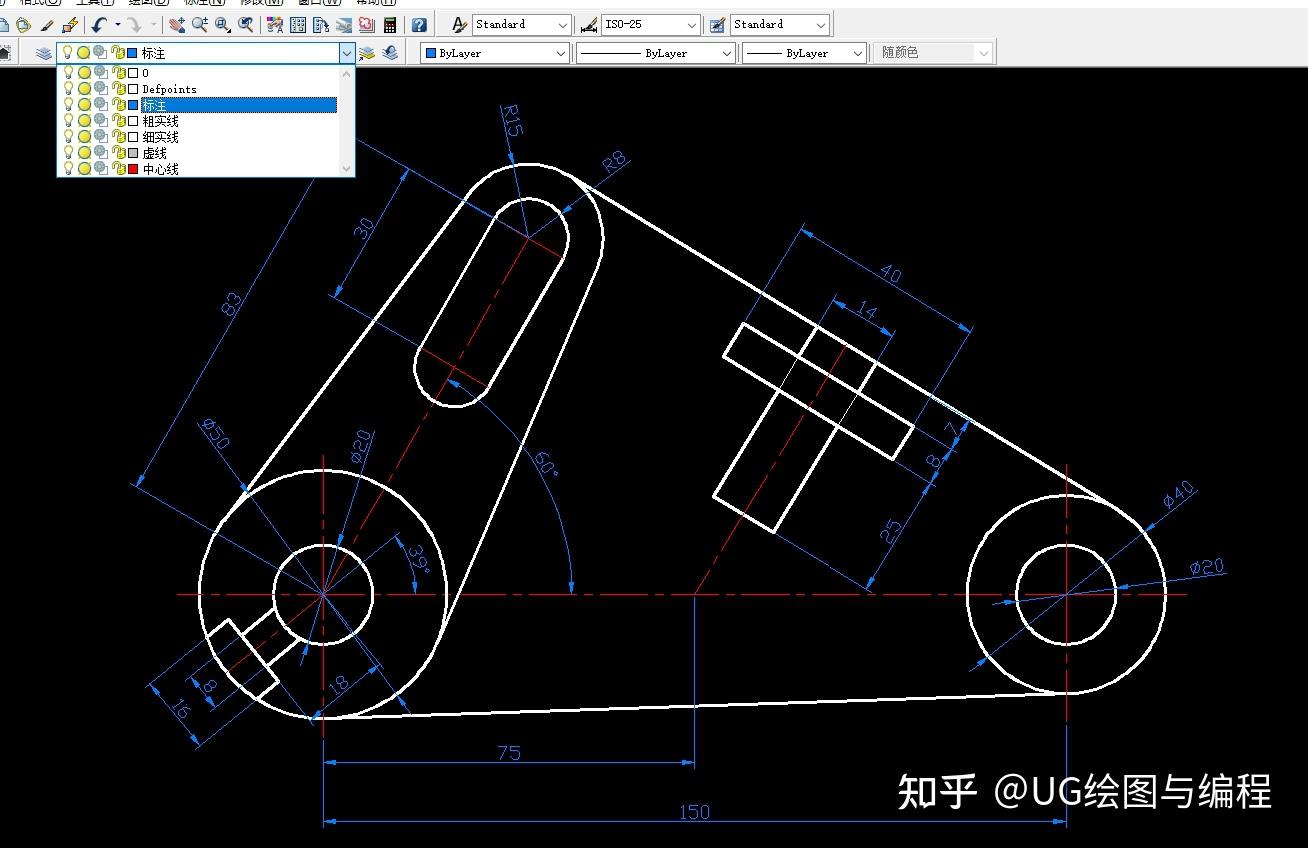Click the Layer Previous icon

pos(390,53)
